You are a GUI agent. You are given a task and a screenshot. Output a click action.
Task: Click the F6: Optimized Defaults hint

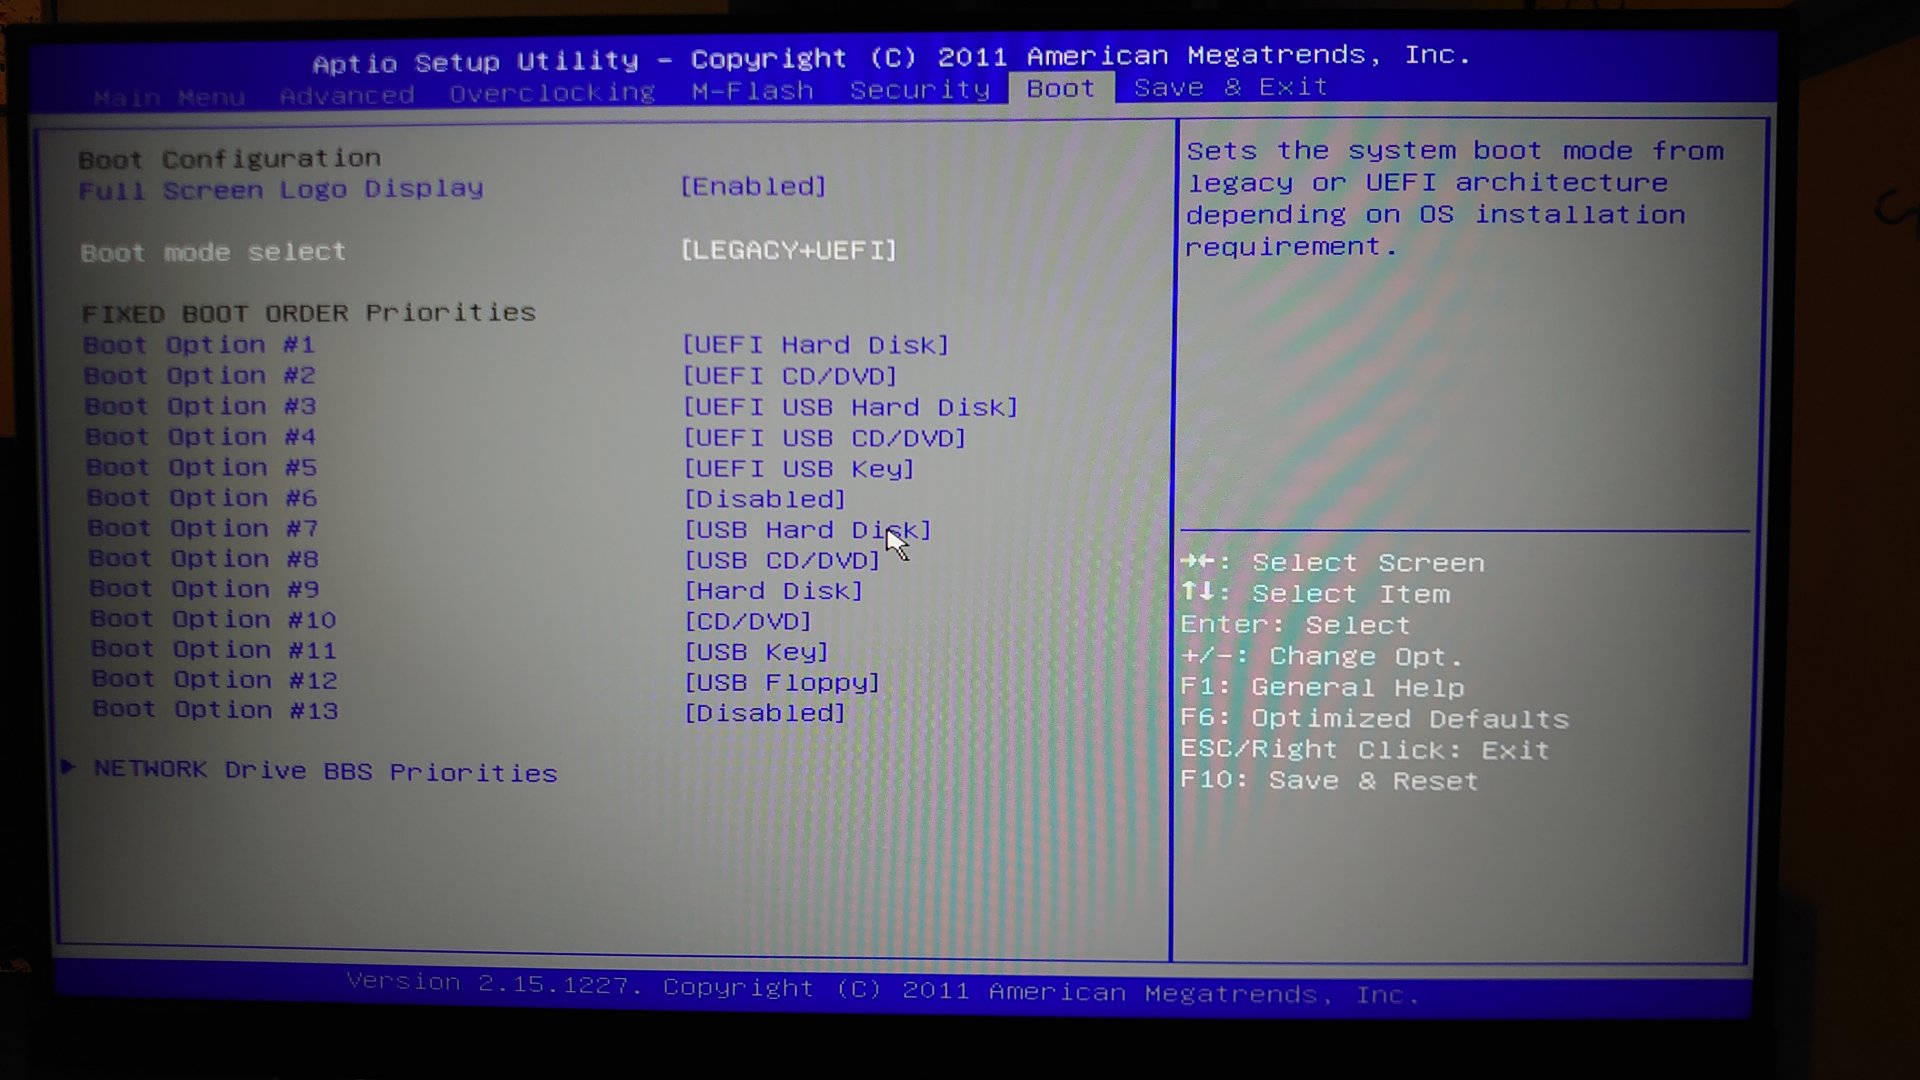coord(1375,719)
